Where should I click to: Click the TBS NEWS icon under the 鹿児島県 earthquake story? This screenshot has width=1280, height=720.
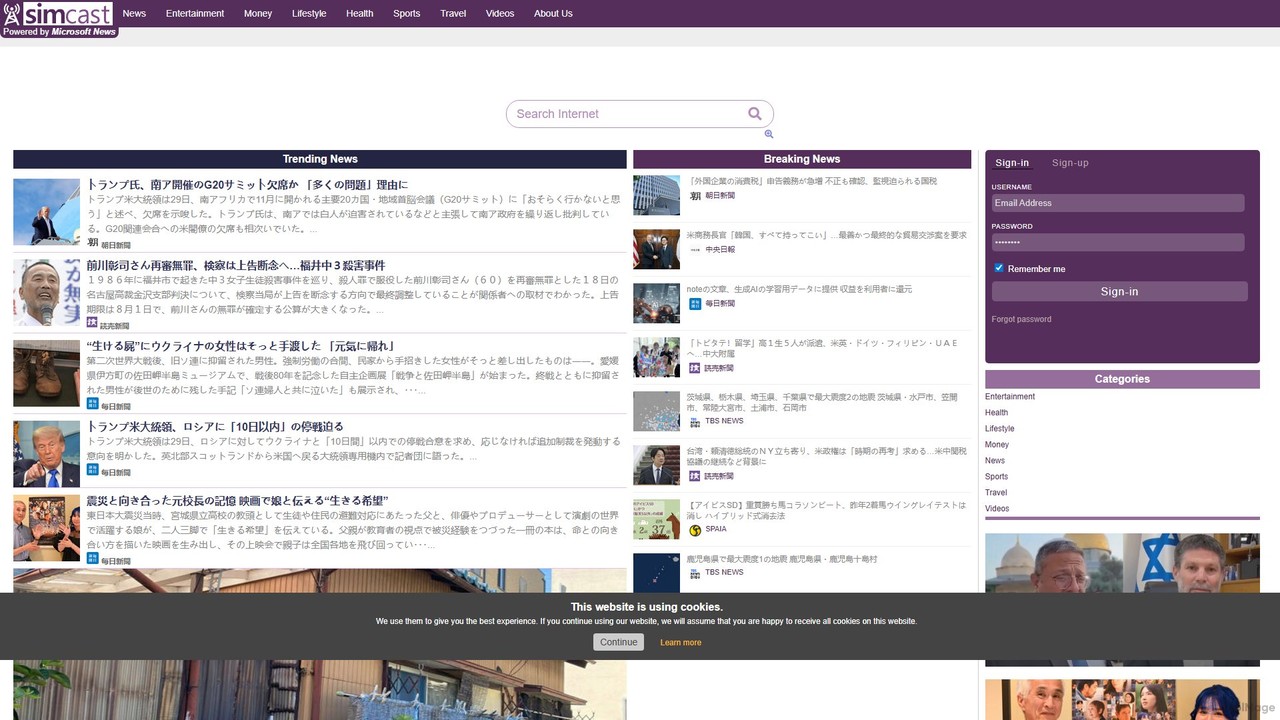pyautogui.click(x=696, y=572)
